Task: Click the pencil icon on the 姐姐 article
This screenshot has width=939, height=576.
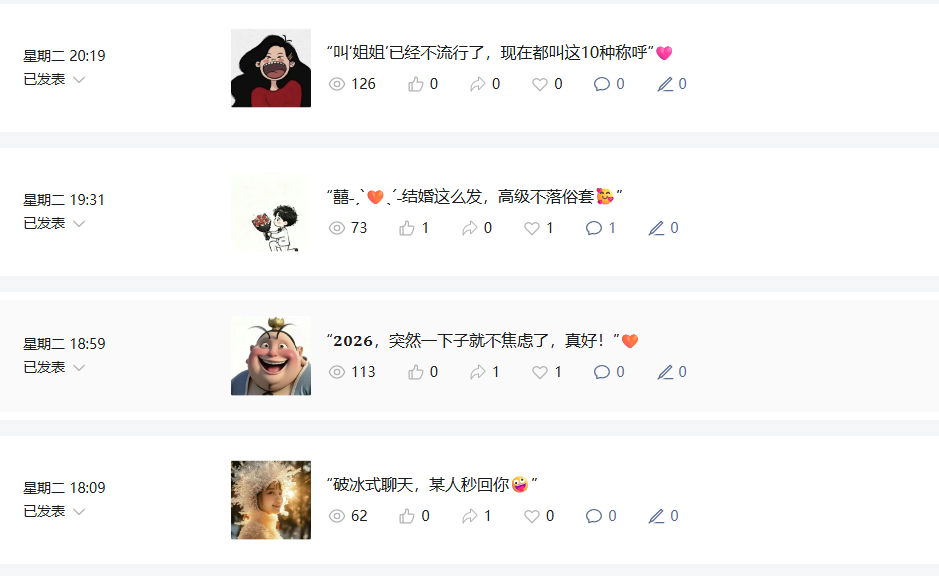Action: tap(665, 84)
